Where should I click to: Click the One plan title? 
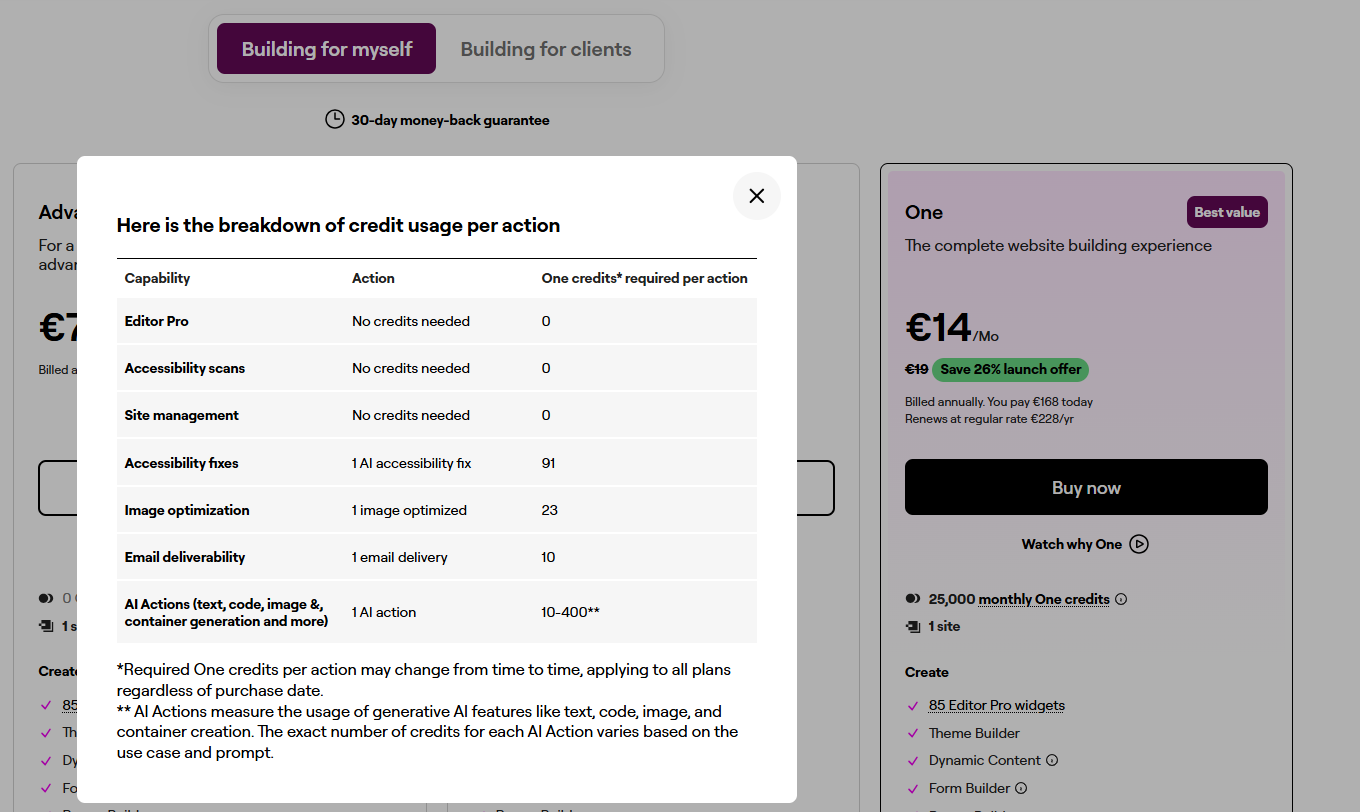(924, 212)
